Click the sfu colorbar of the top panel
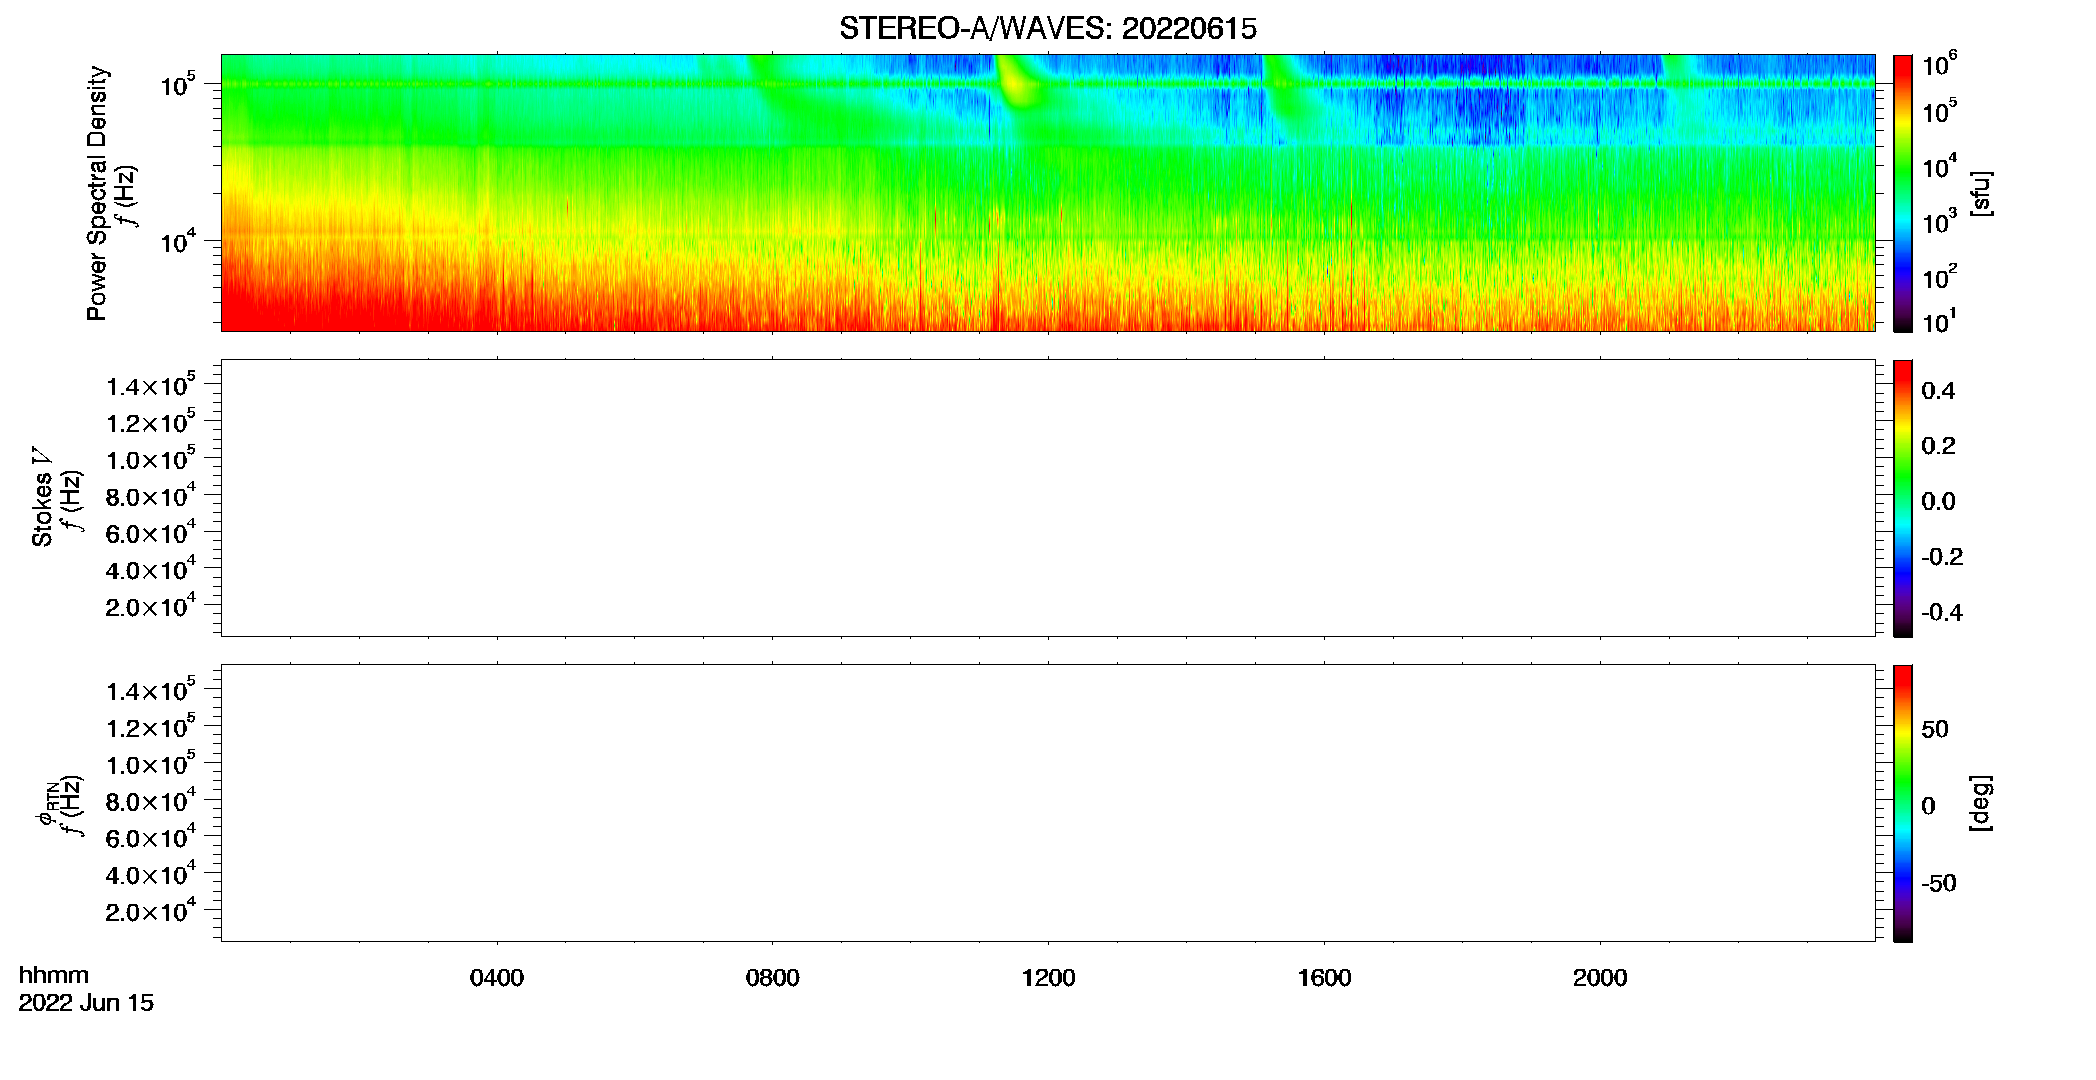2096x1080 pixels. 1903,193
